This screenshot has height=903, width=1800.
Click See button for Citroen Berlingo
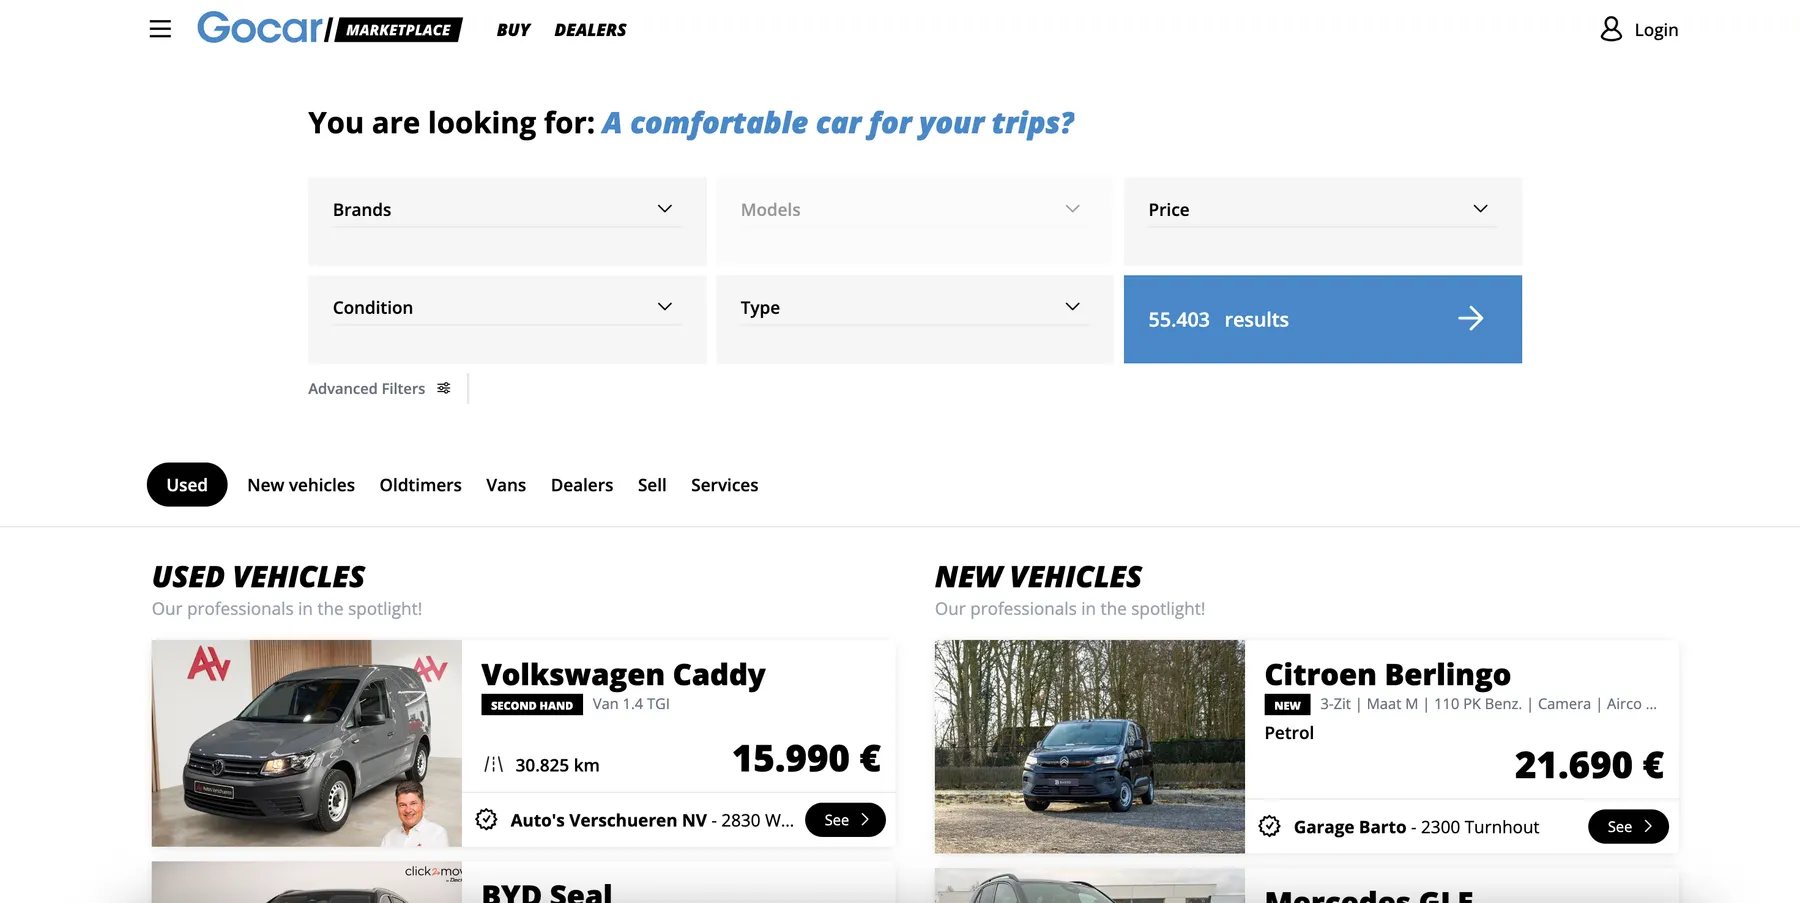pos(1627,827)
